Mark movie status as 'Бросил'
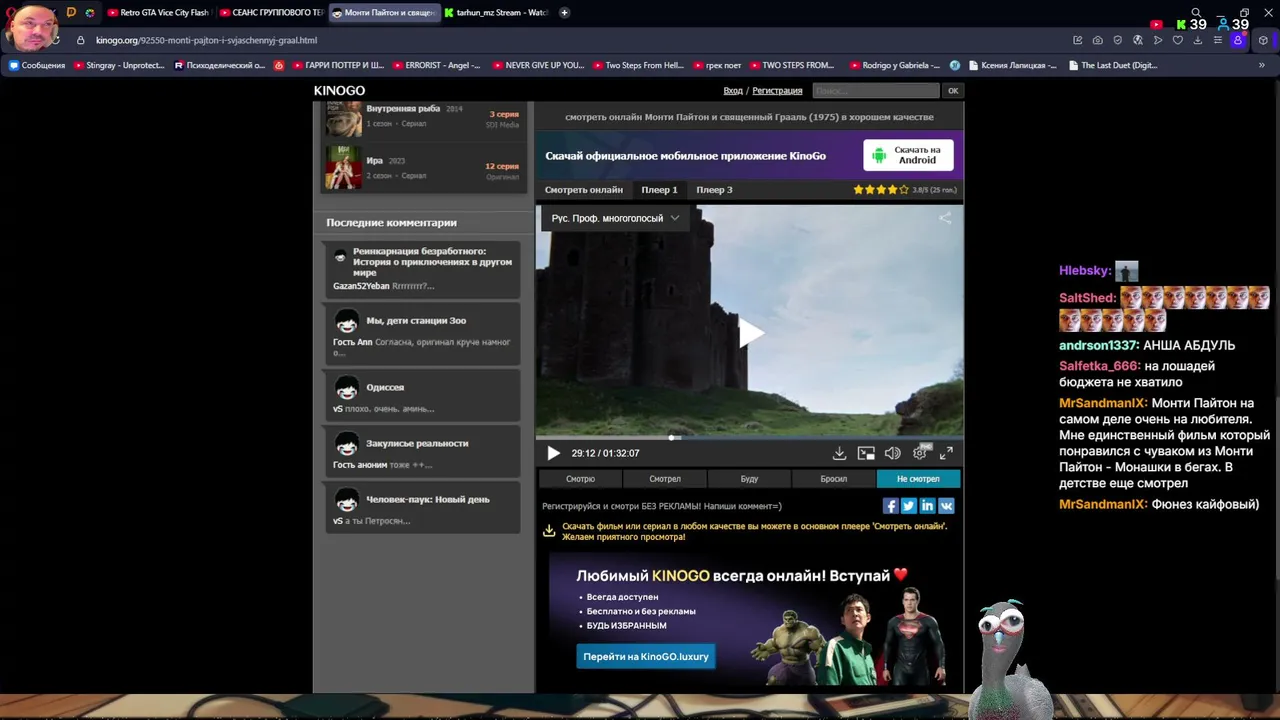The height and width of the screenshot is (720, 1280). (834, 479)
